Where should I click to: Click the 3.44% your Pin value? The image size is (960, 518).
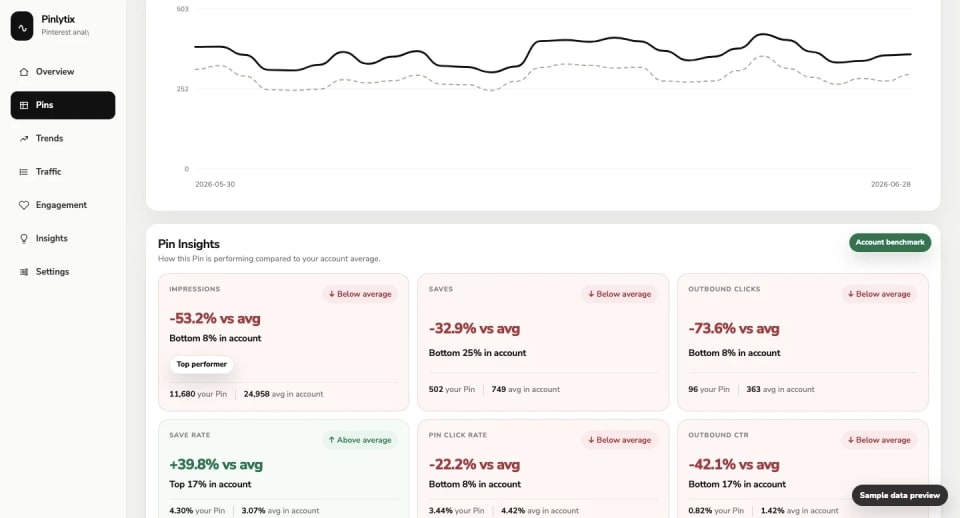457,511
